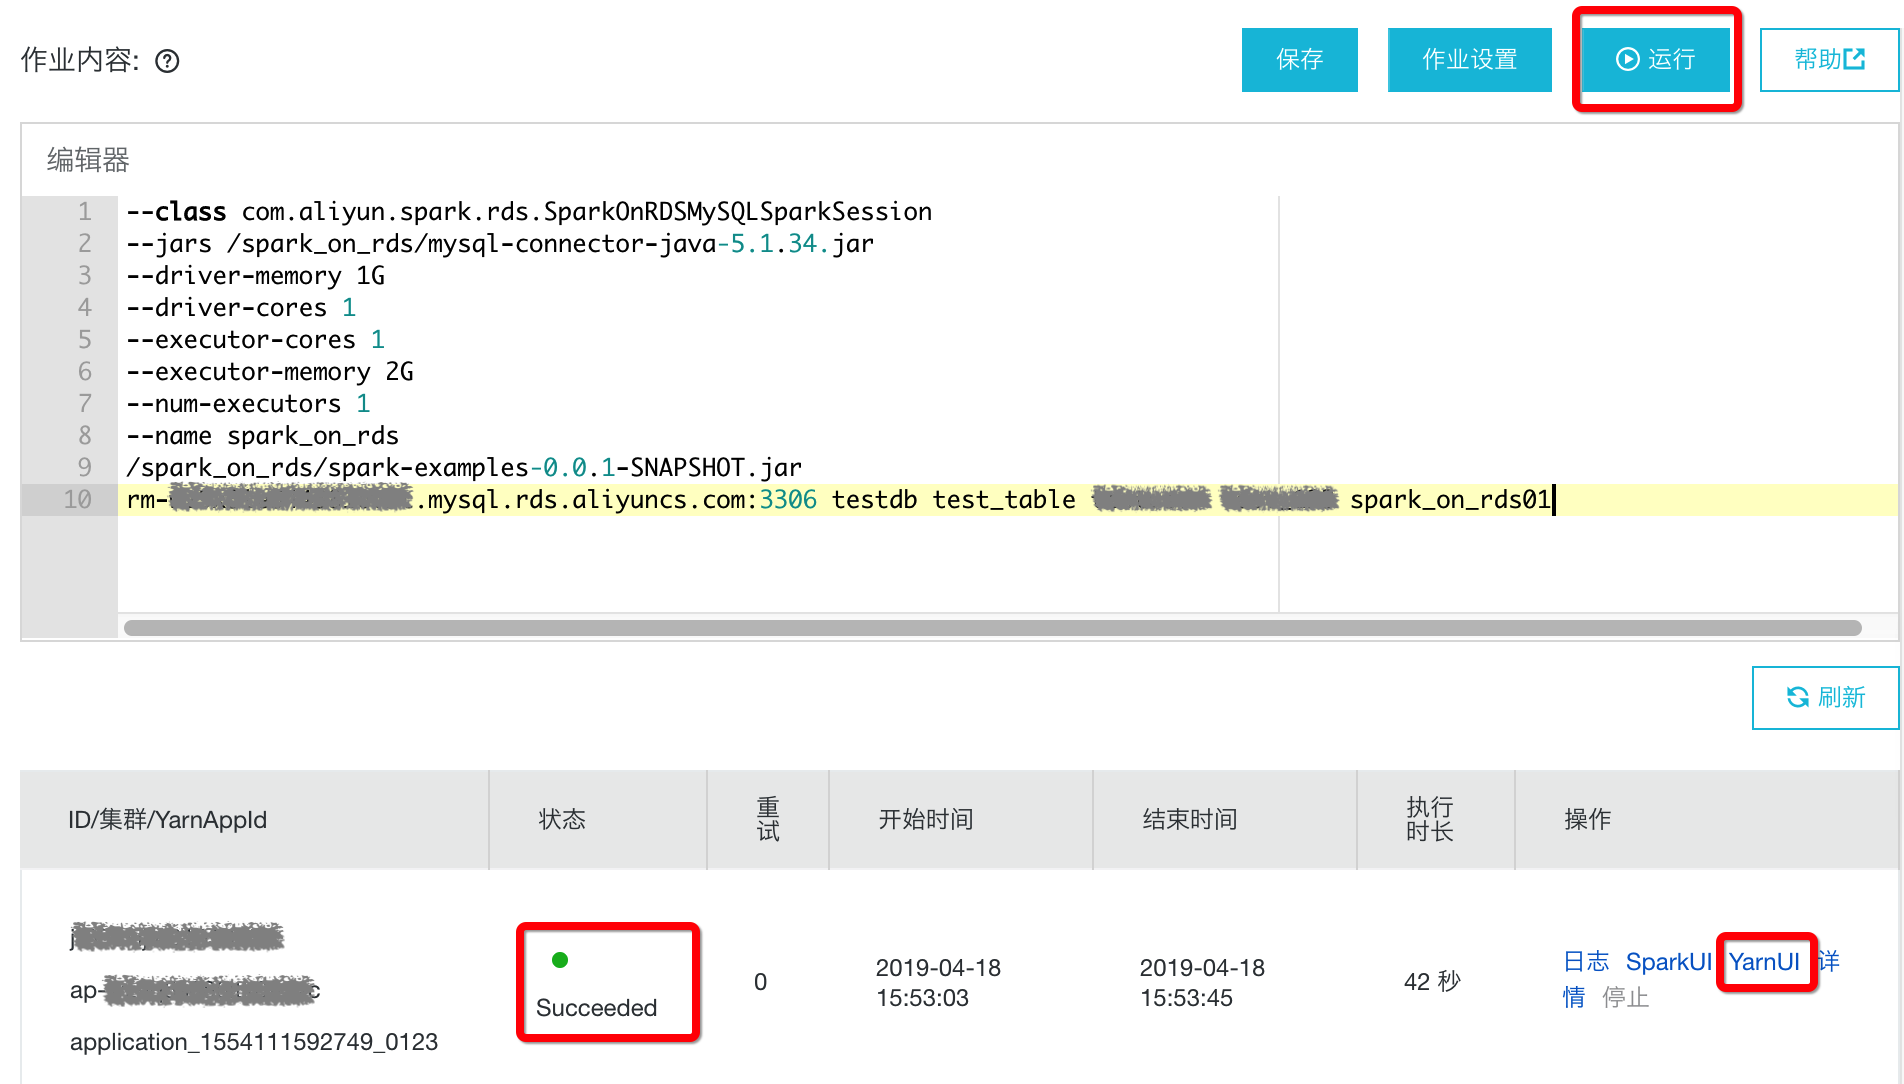Click the highlighted line 10 with testdb
This screenshot has height=1084, width=1904.
pos(1008,500)
